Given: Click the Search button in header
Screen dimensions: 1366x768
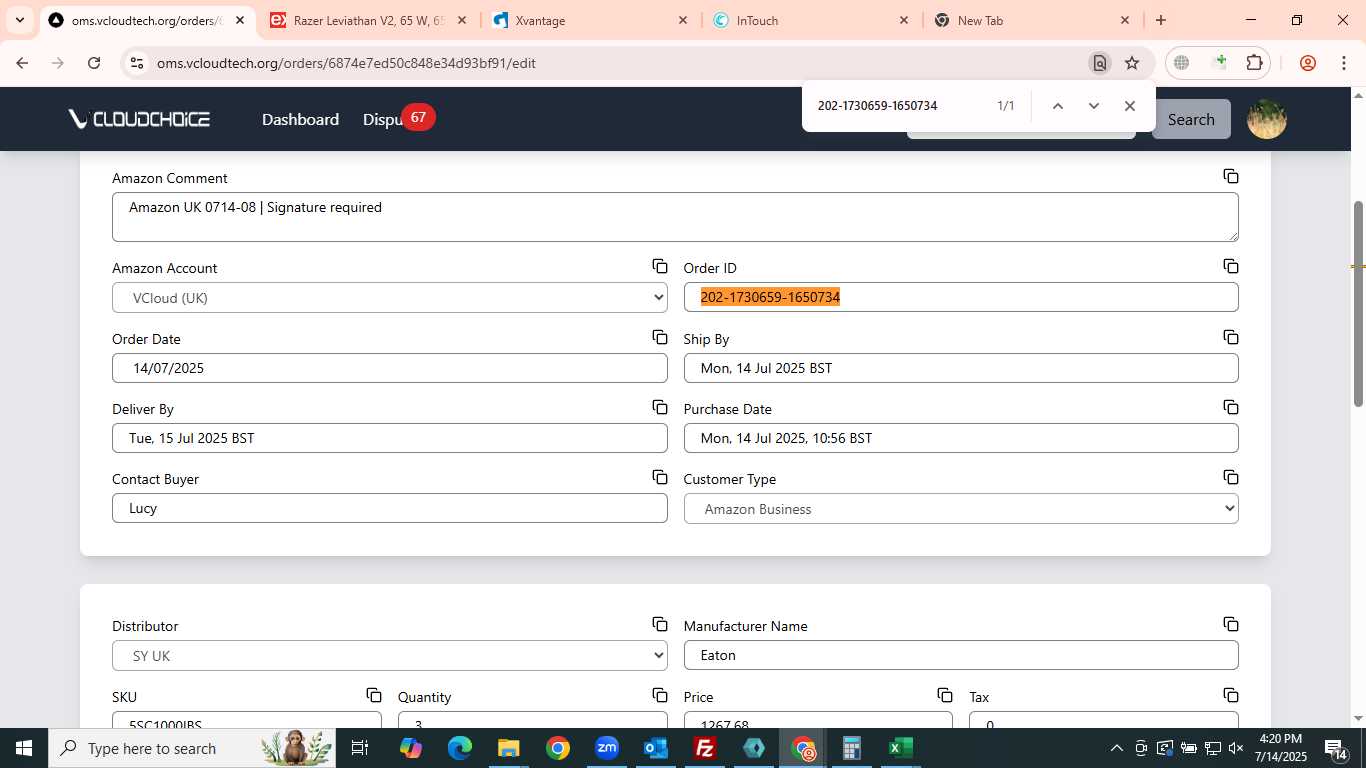Looking at the screenshot, I should click(1191, 119).
